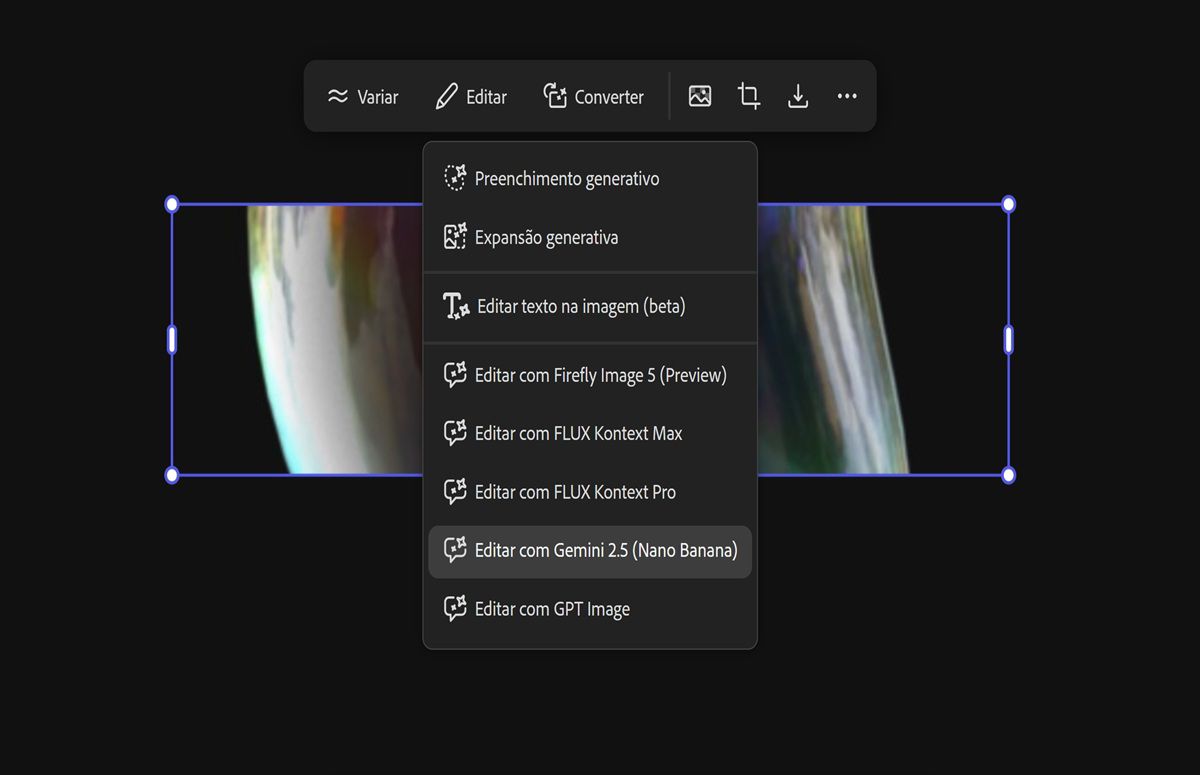This screenshot has width=1200, height=775.
Task: Select the crop tool icon
Action: (x=749, y=96)
